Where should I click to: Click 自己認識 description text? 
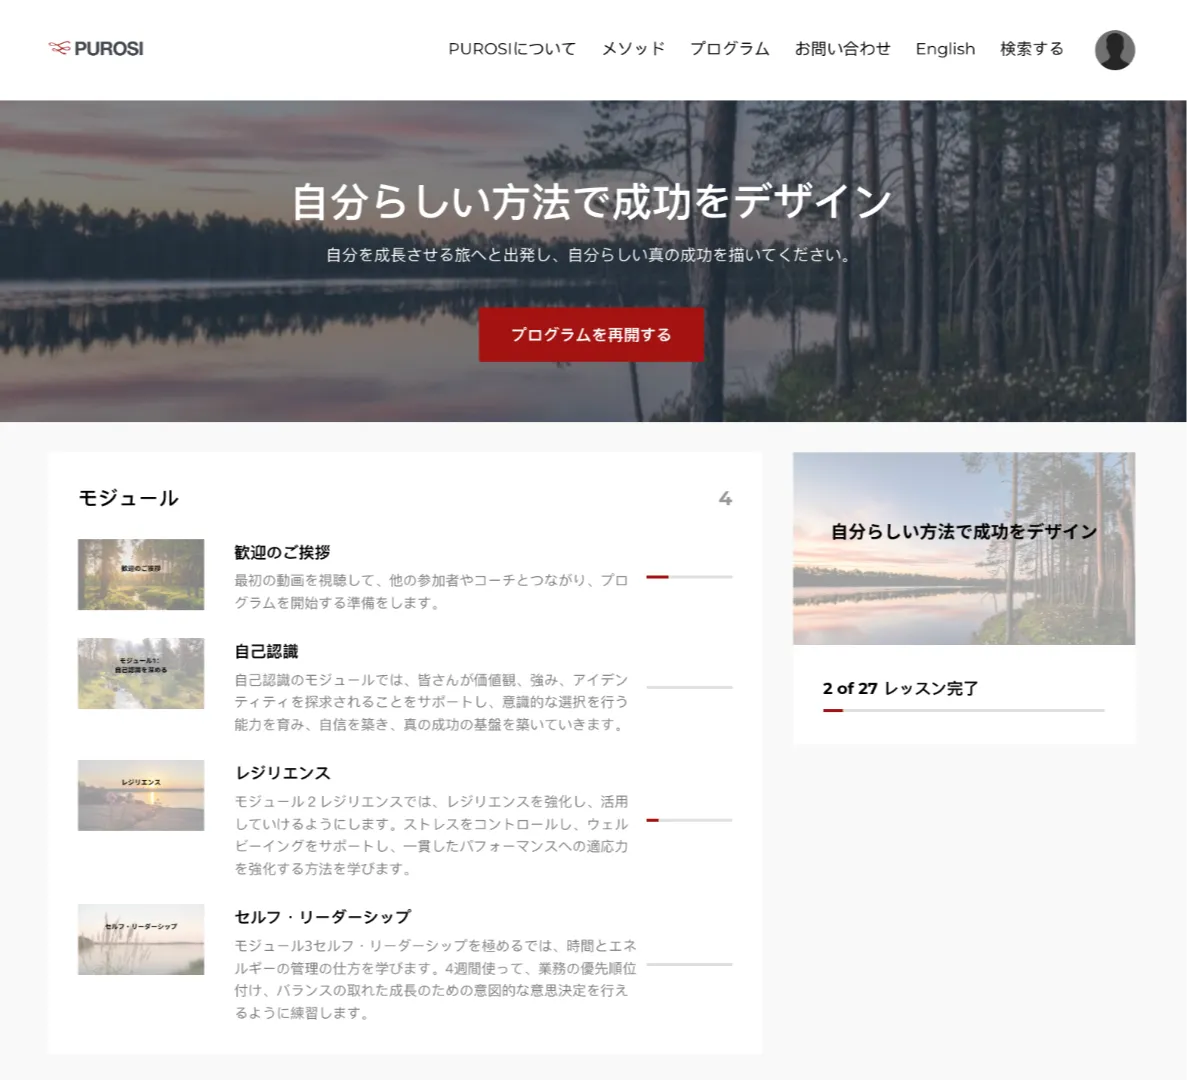431,702
